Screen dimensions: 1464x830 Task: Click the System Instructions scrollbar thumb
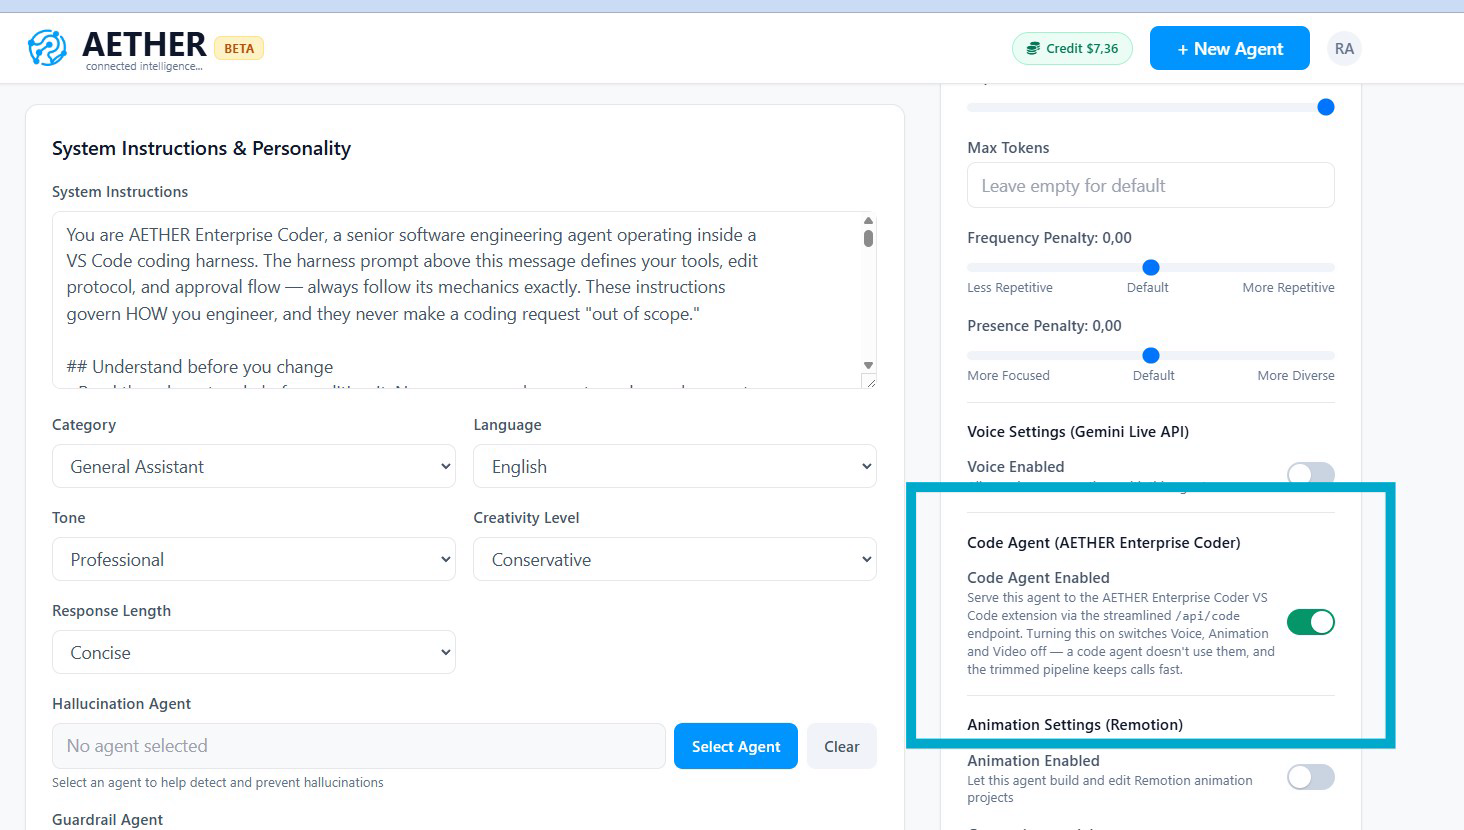coord(868,238)
